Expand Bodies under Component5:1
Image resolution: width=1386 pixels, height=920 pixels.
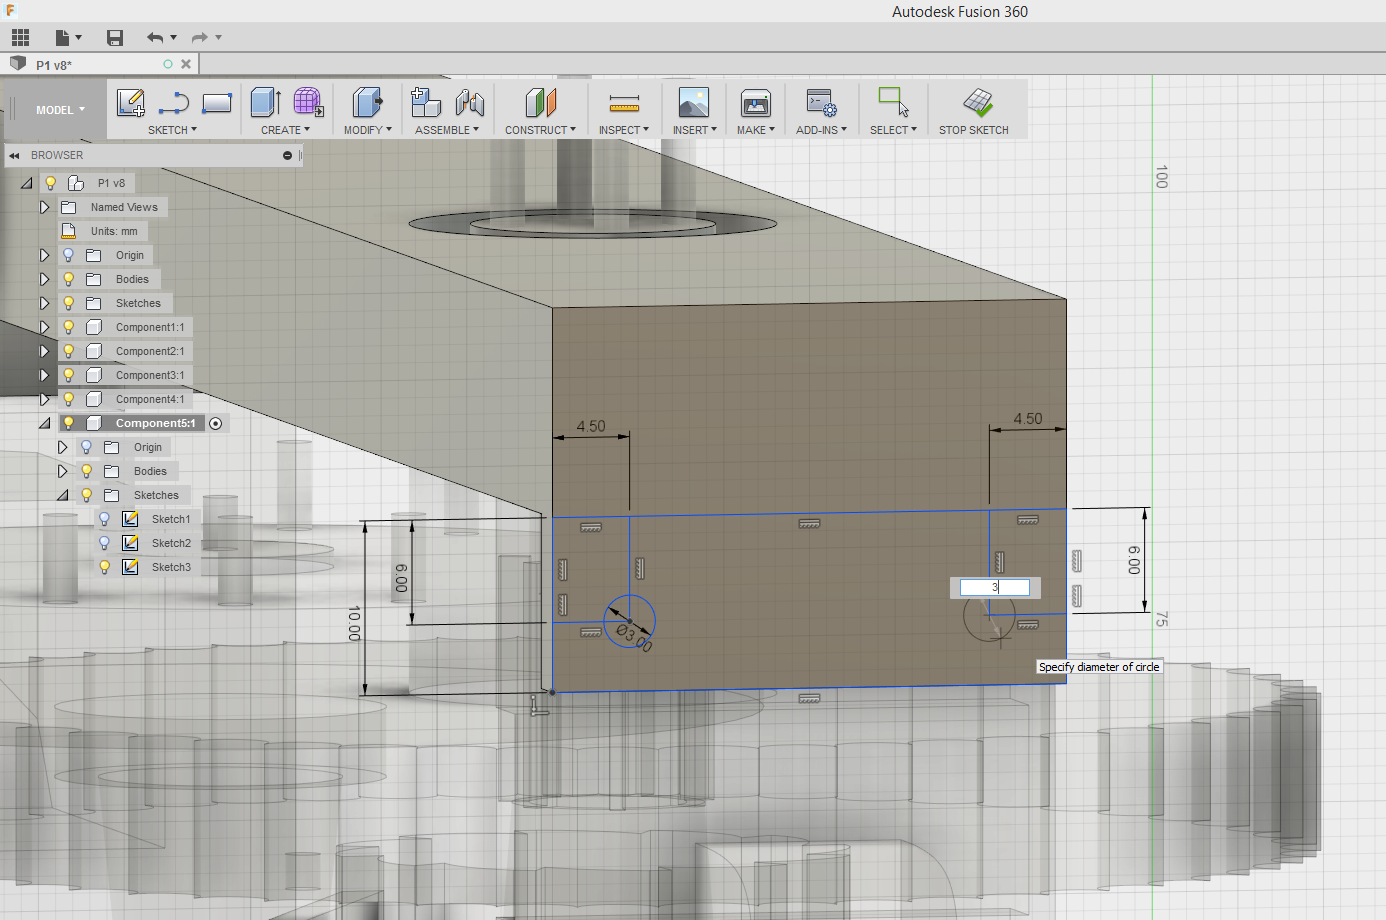coord(62,471)
